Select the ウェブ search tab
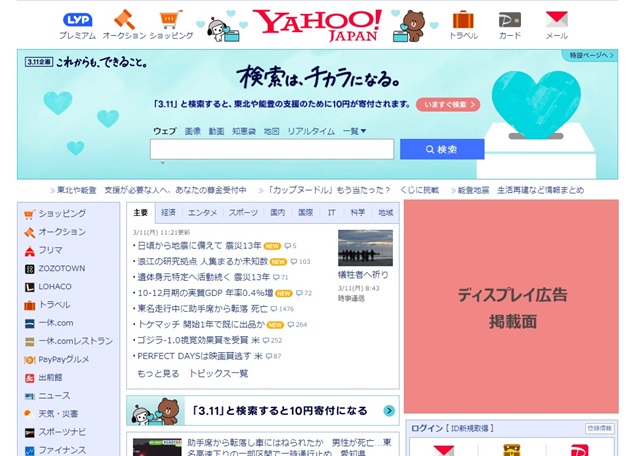Viewport: 640px width, 456px height. [164, 131]
